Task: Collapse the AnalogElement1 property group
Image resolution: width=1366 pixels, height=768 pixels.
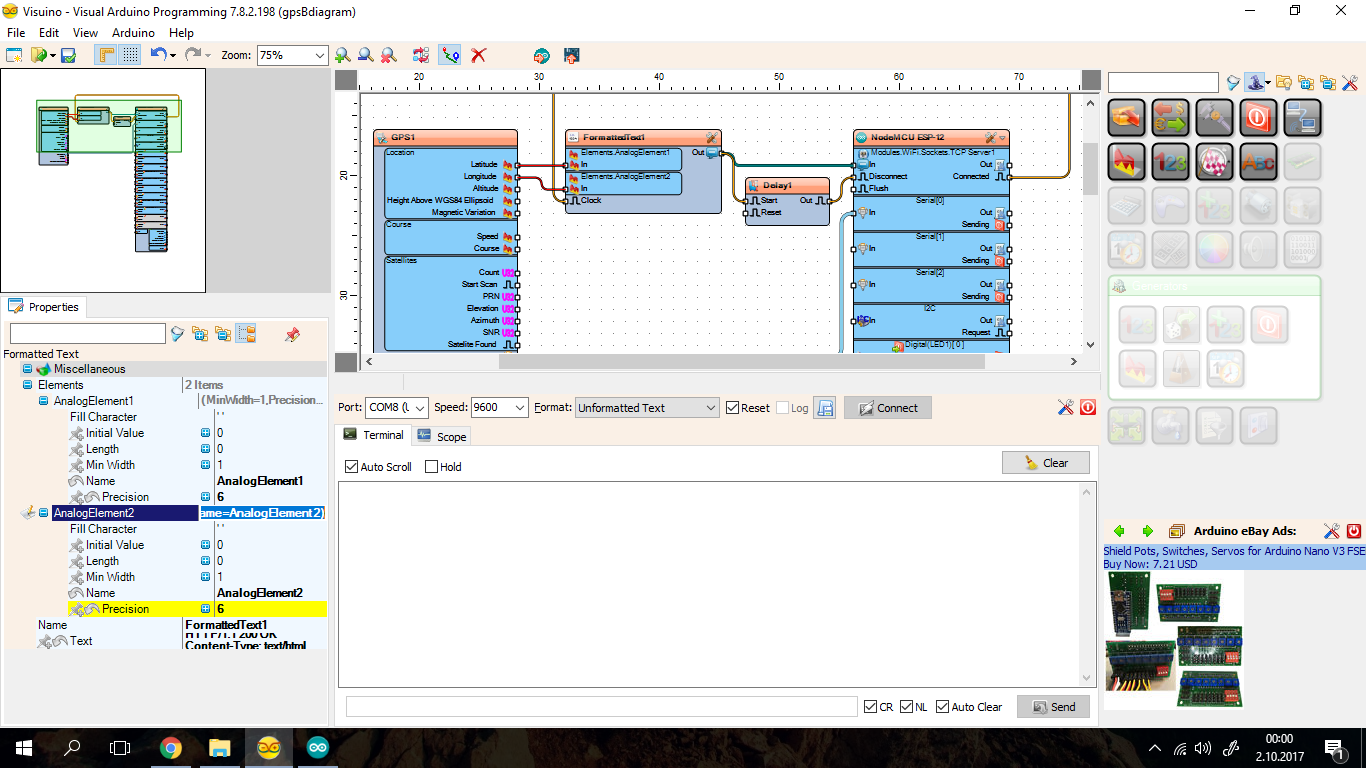Action: coord(41,400)
